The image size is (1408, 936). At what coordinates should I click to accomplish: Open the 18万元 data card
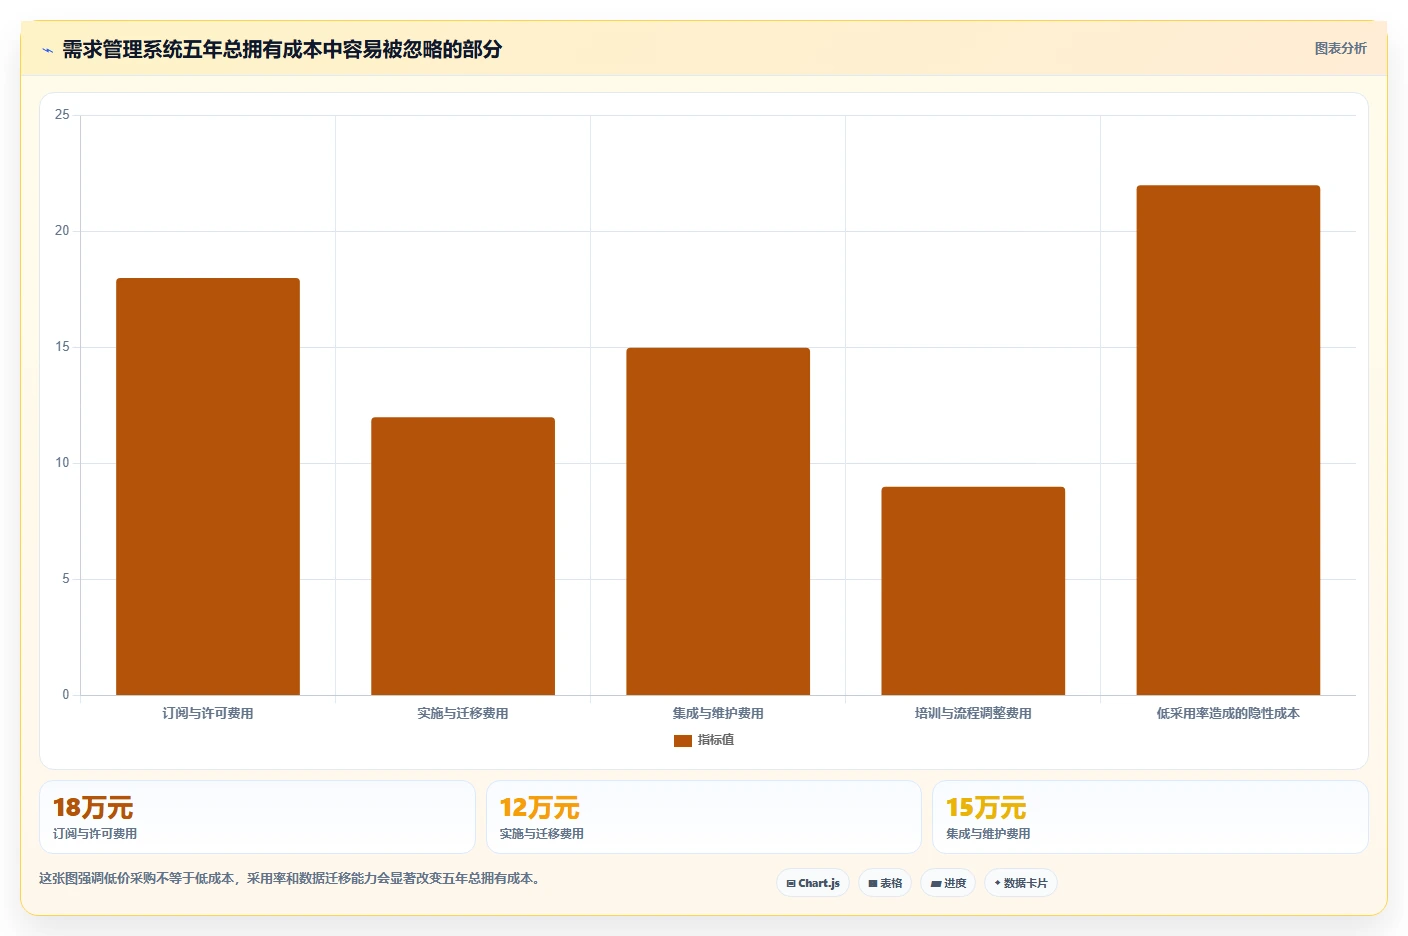pos(257,817)
